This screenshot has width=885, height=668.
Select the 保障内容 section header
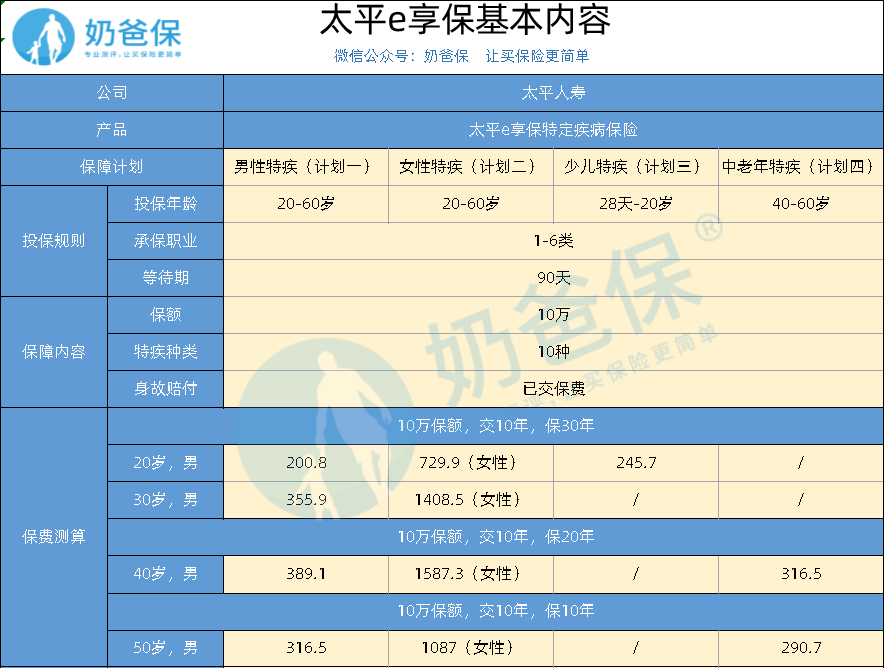tap(54, 352)
